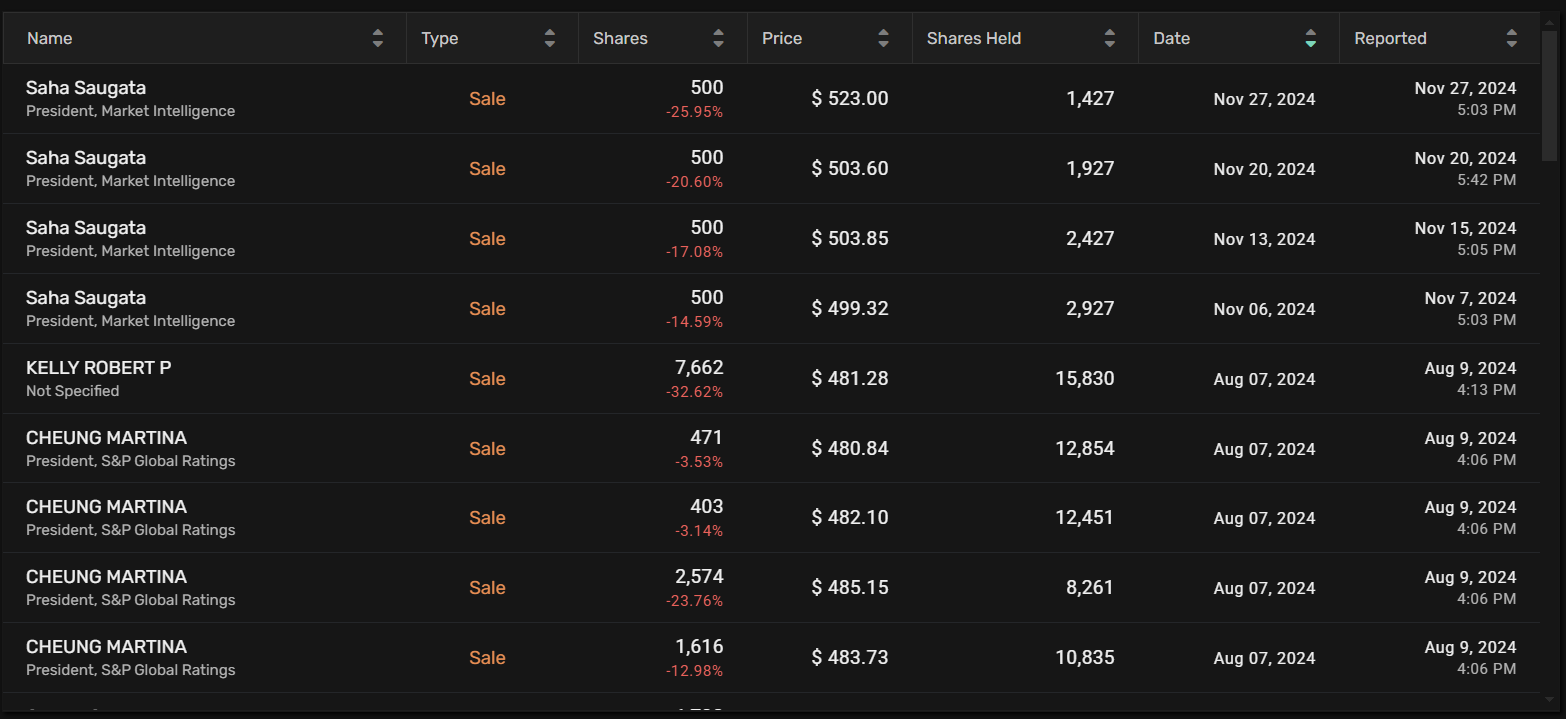Click shares held value 1,927
This screenshot has height=719, width=1566.
click(1090, 169)
